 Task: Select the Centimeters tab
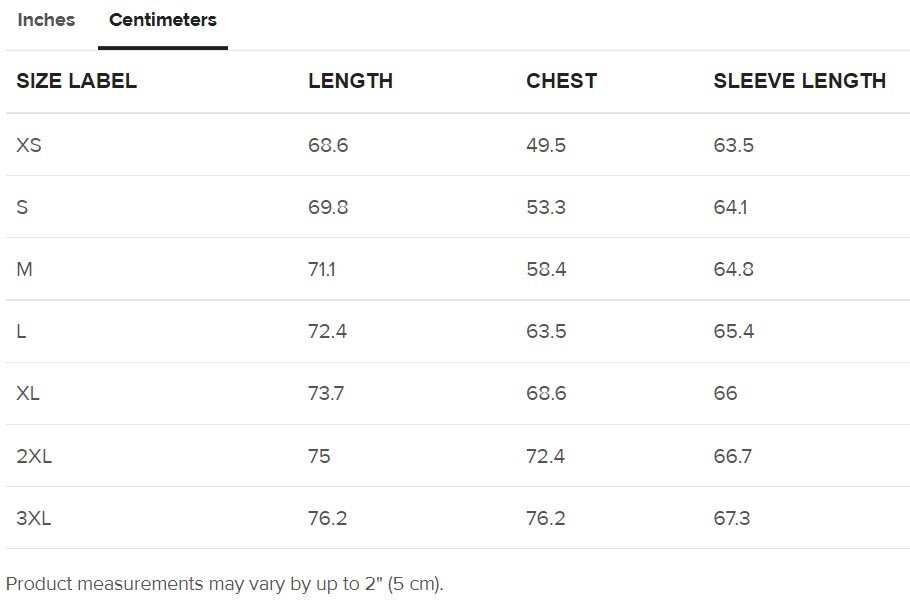163,20
